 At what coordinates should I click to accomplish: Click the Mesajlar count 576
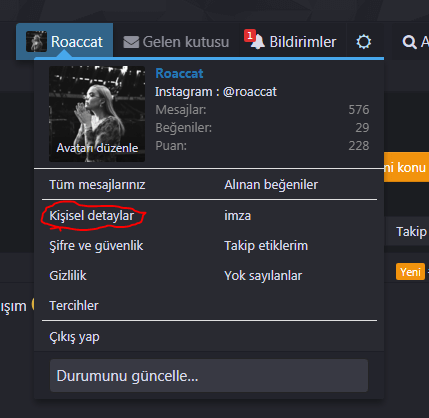coord(359,110)
